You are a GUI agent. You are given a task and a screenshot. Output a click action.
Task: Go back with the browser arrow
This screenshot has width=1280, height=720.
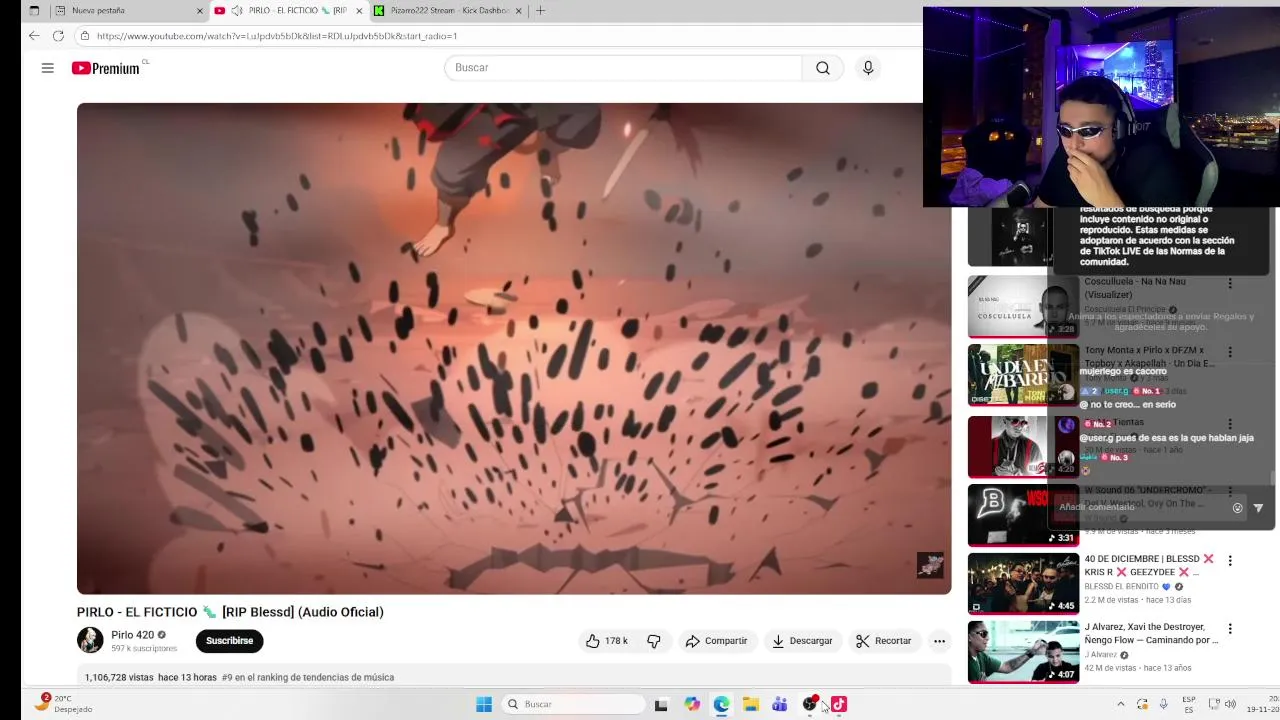[34, 36]
